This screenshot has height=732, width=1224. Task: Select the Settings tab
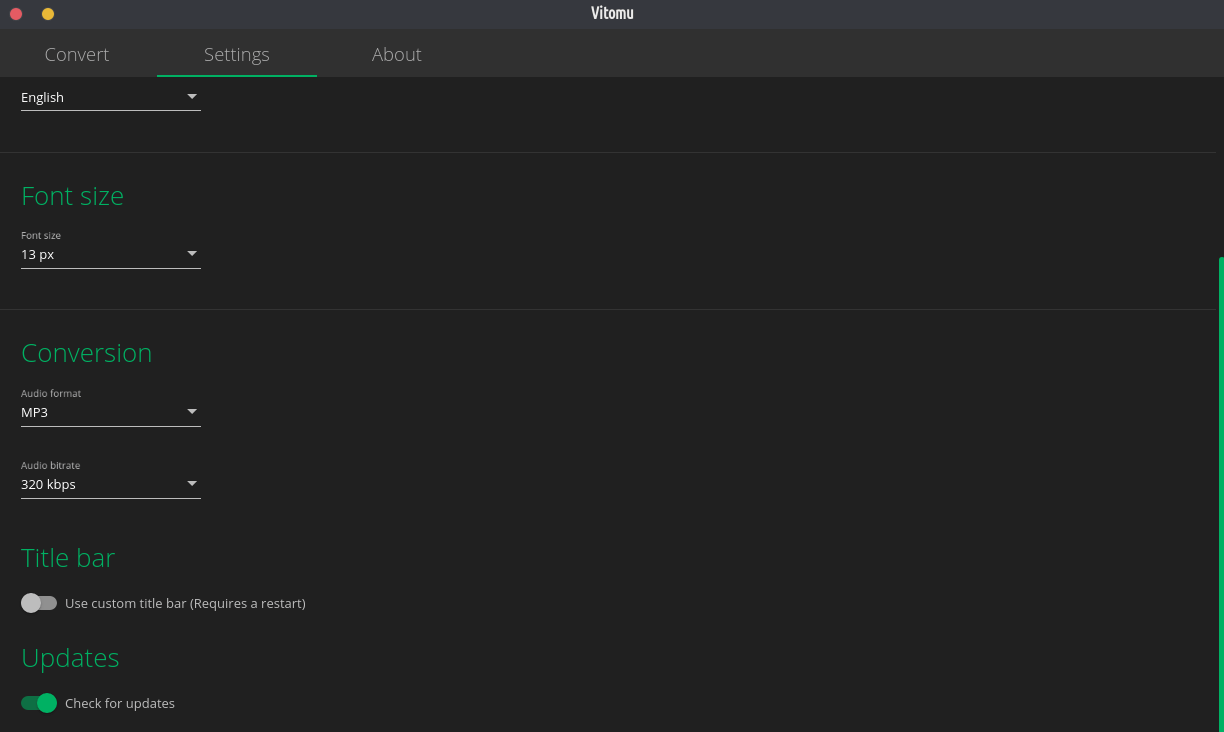coord(237,55)
